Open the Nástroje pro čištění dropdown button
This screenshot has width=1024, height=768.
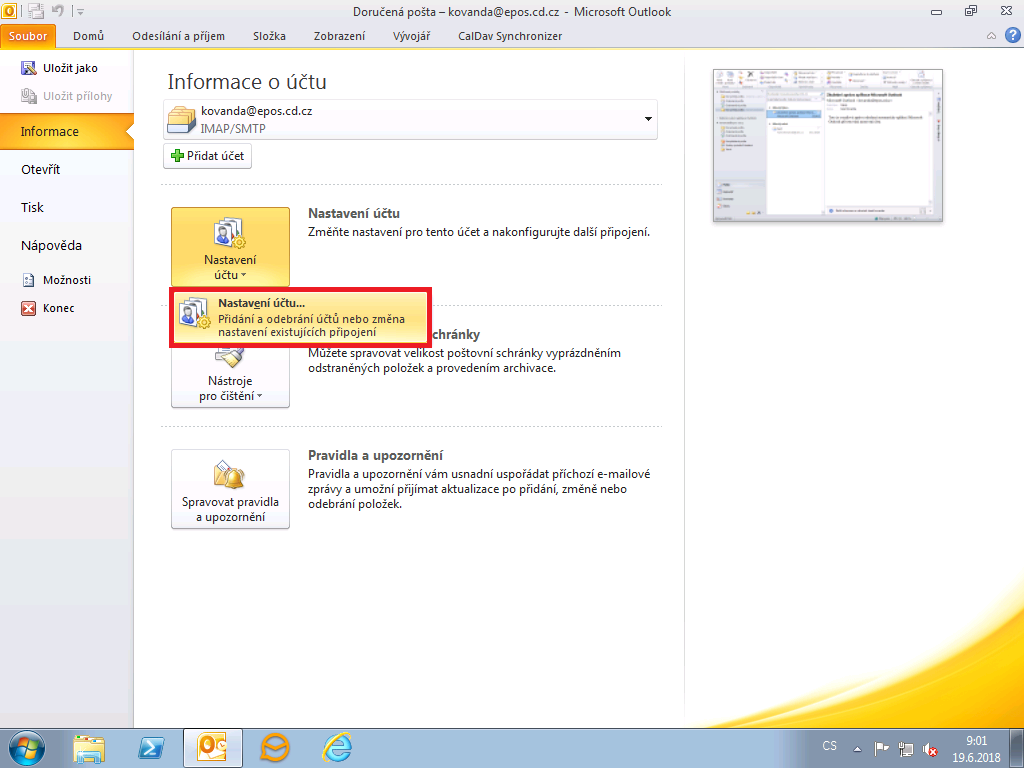[x=230, y=376]
